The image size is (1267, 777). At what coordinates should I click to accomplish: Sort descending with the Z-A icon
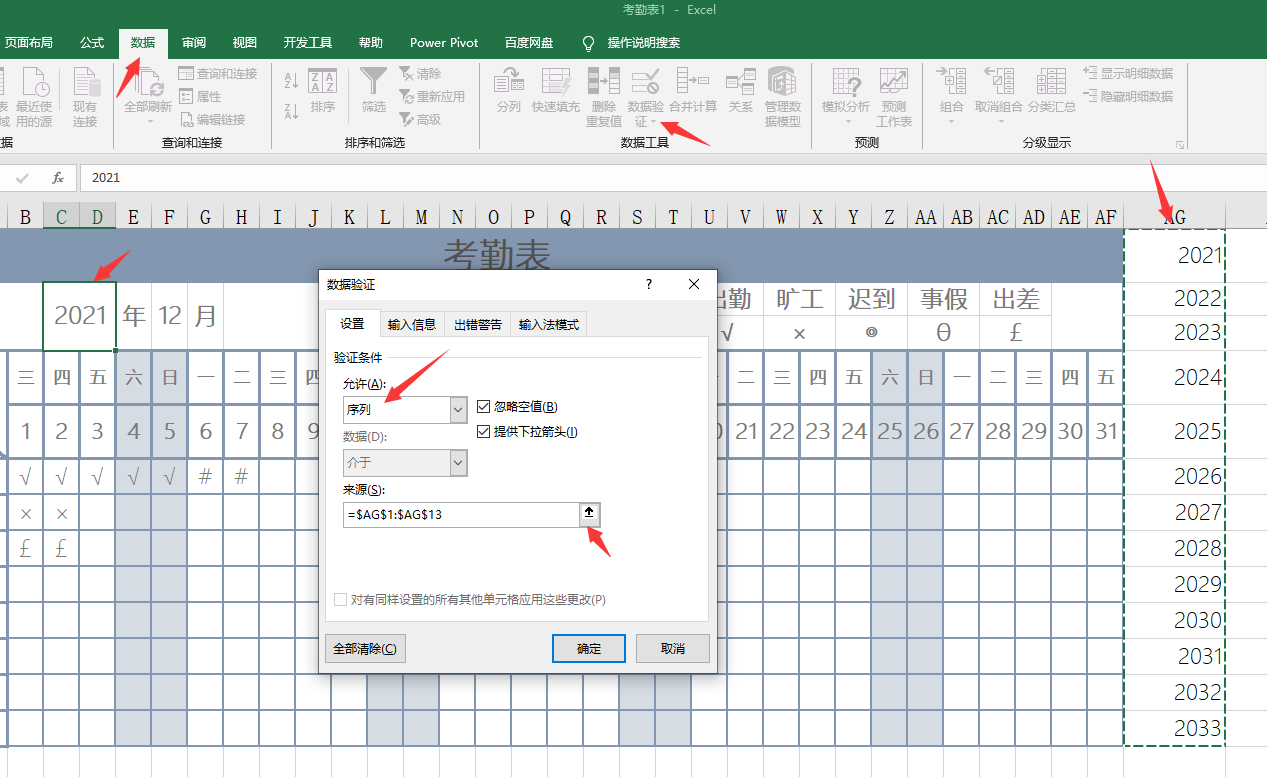click(292, 110)
